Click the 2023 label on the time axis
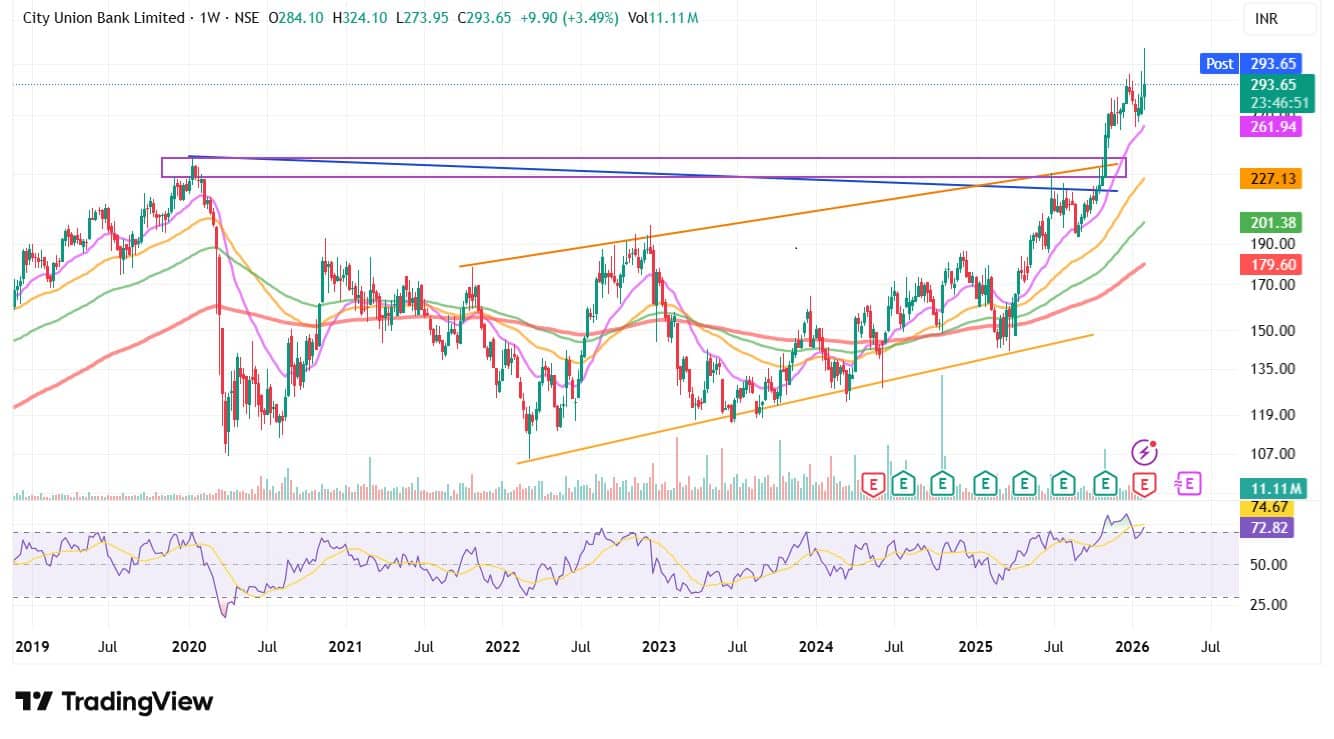 coord(658,647)
